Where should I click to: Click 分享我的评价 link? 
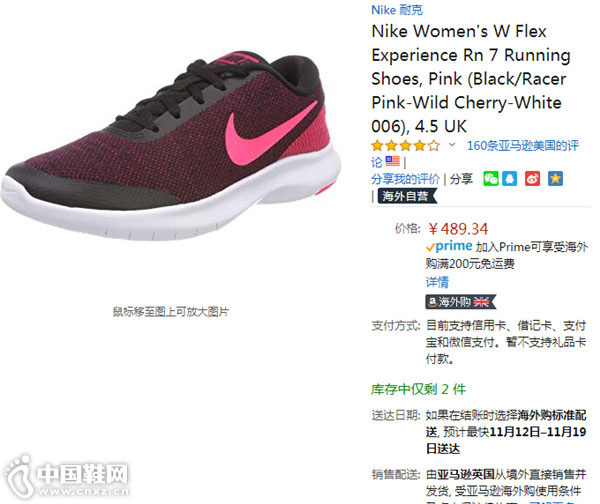(405, 179)
